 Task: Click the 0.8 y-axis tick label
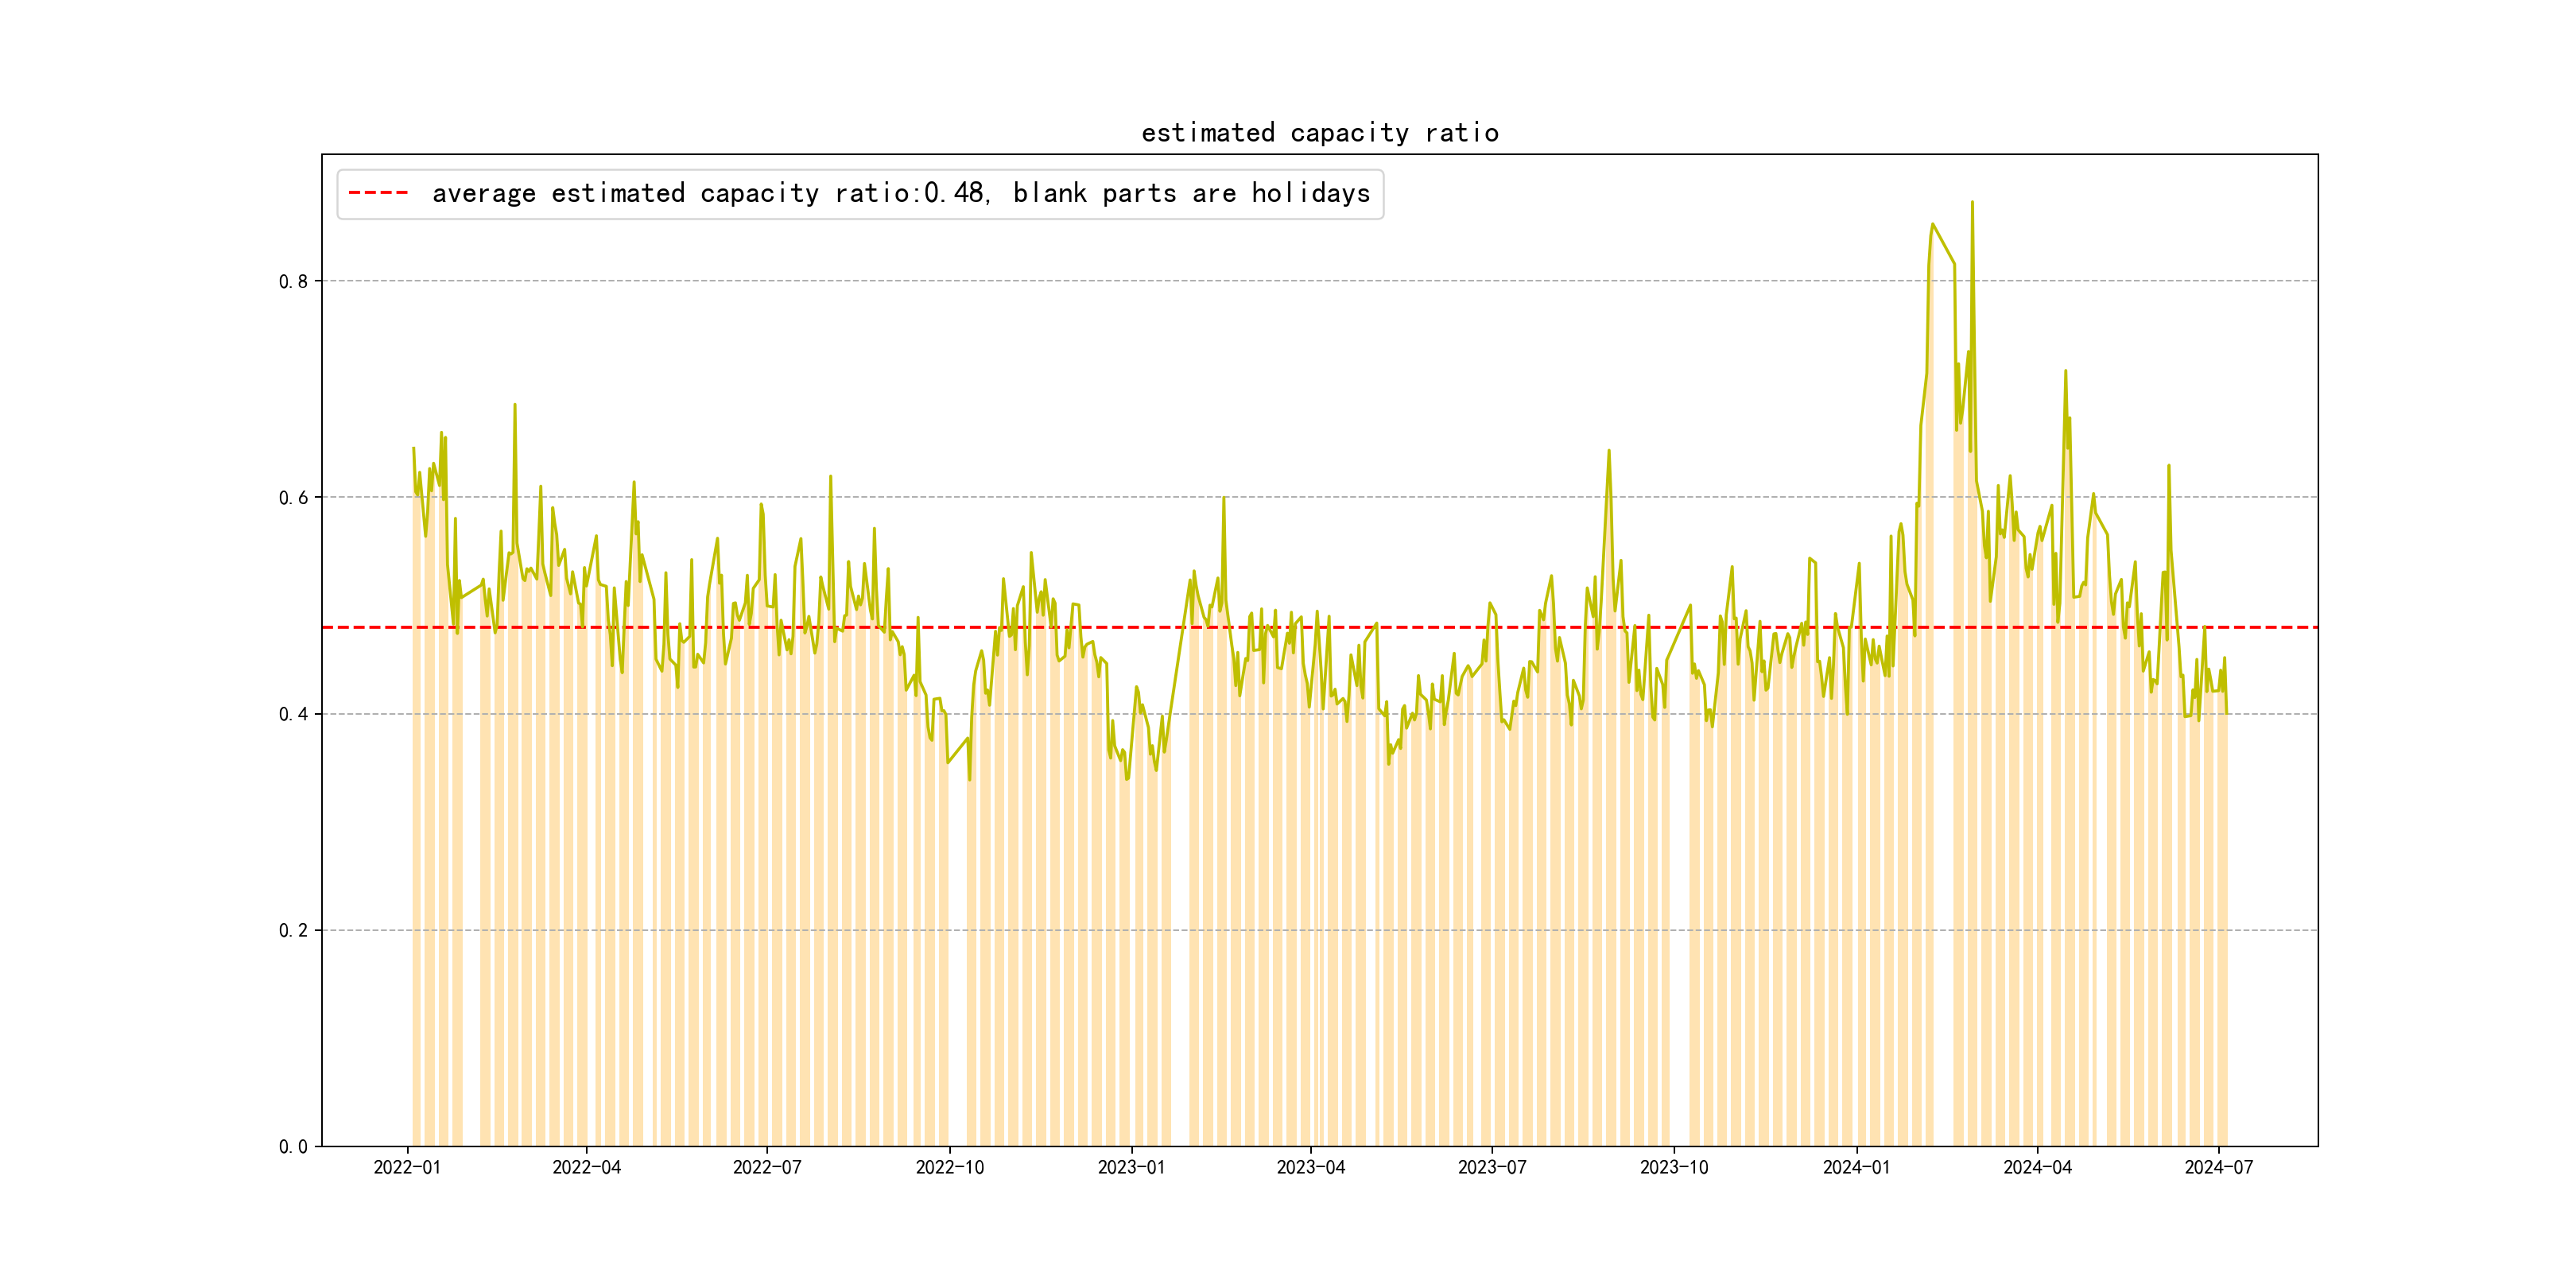293,281
